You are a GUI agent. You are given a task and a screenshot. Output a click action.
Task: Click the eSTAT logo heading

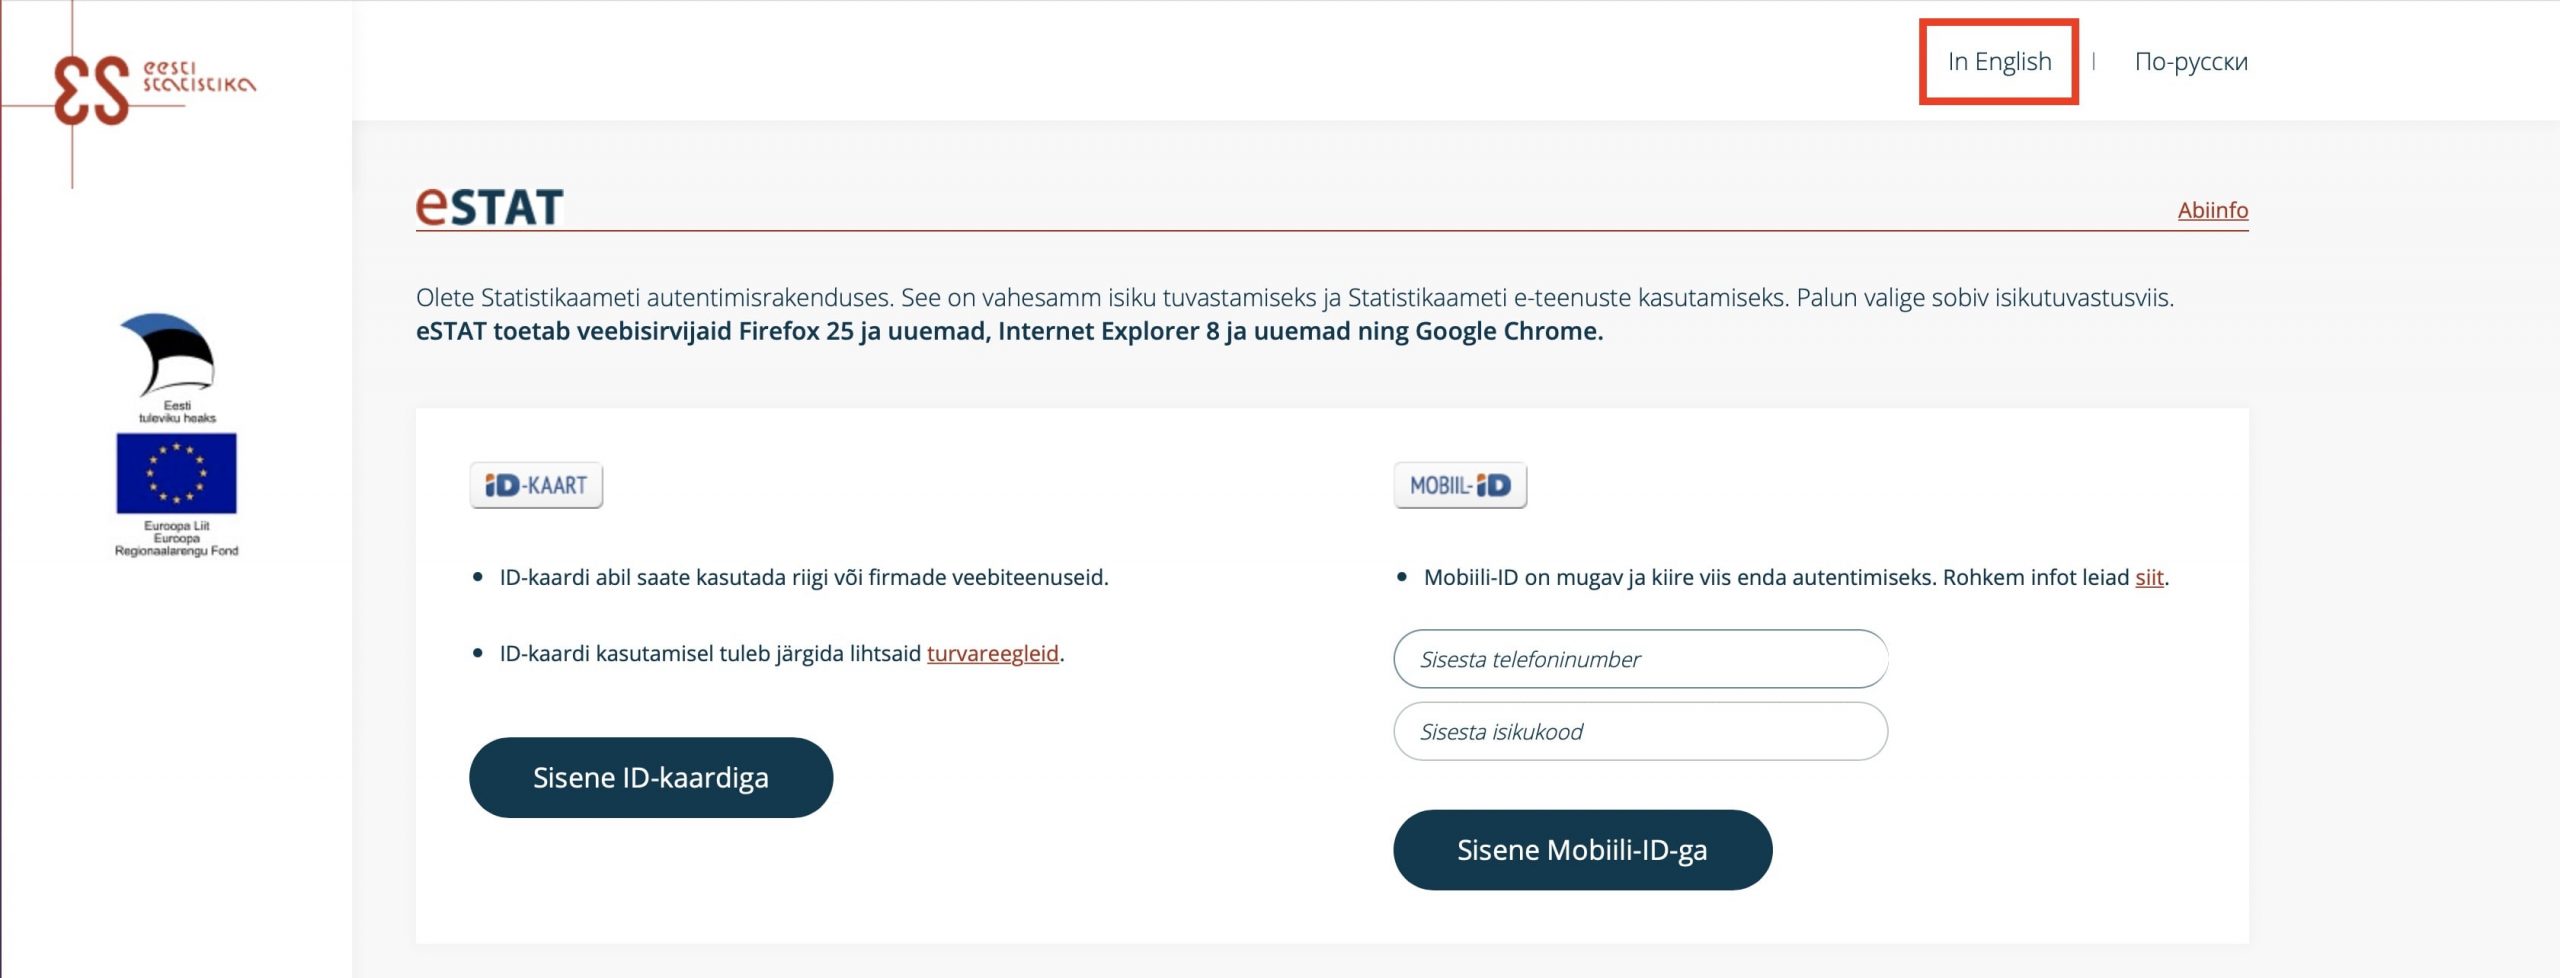(490, 205)
